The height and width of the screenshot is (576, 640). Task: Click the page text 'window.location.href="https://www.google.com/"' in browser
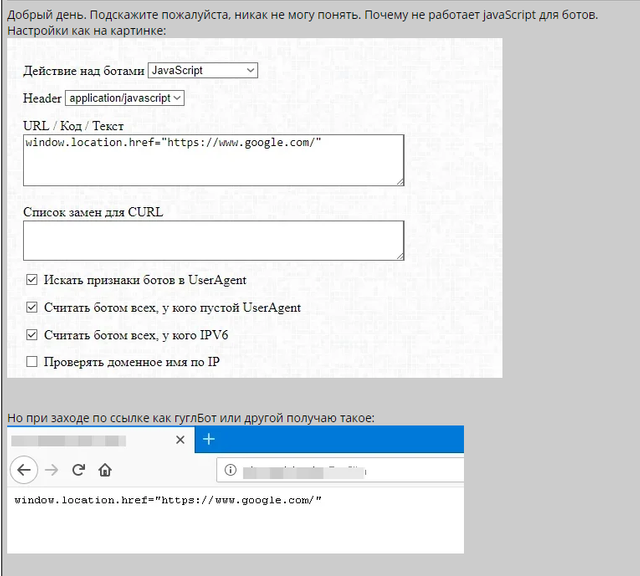(x=168, y=500)
